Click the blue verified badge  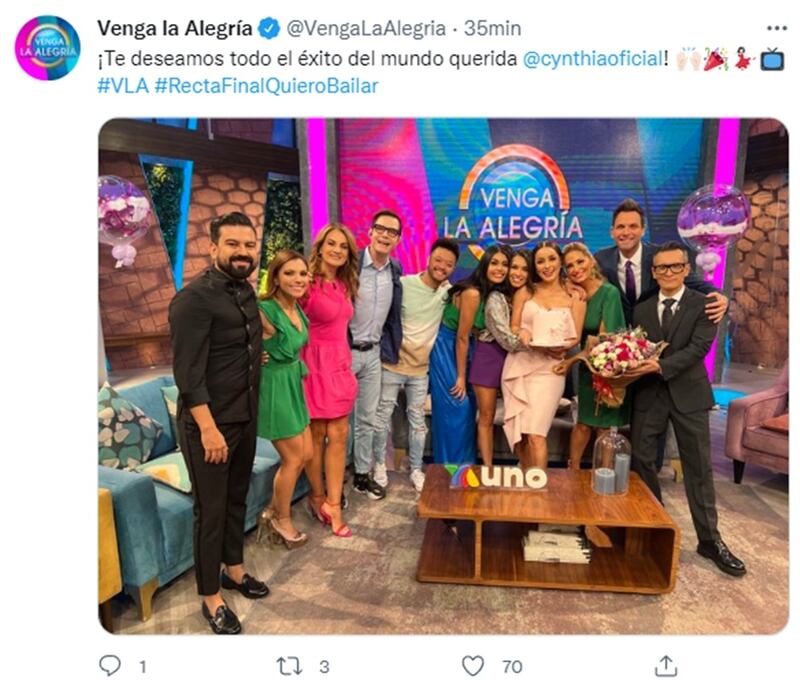[270, 29]
